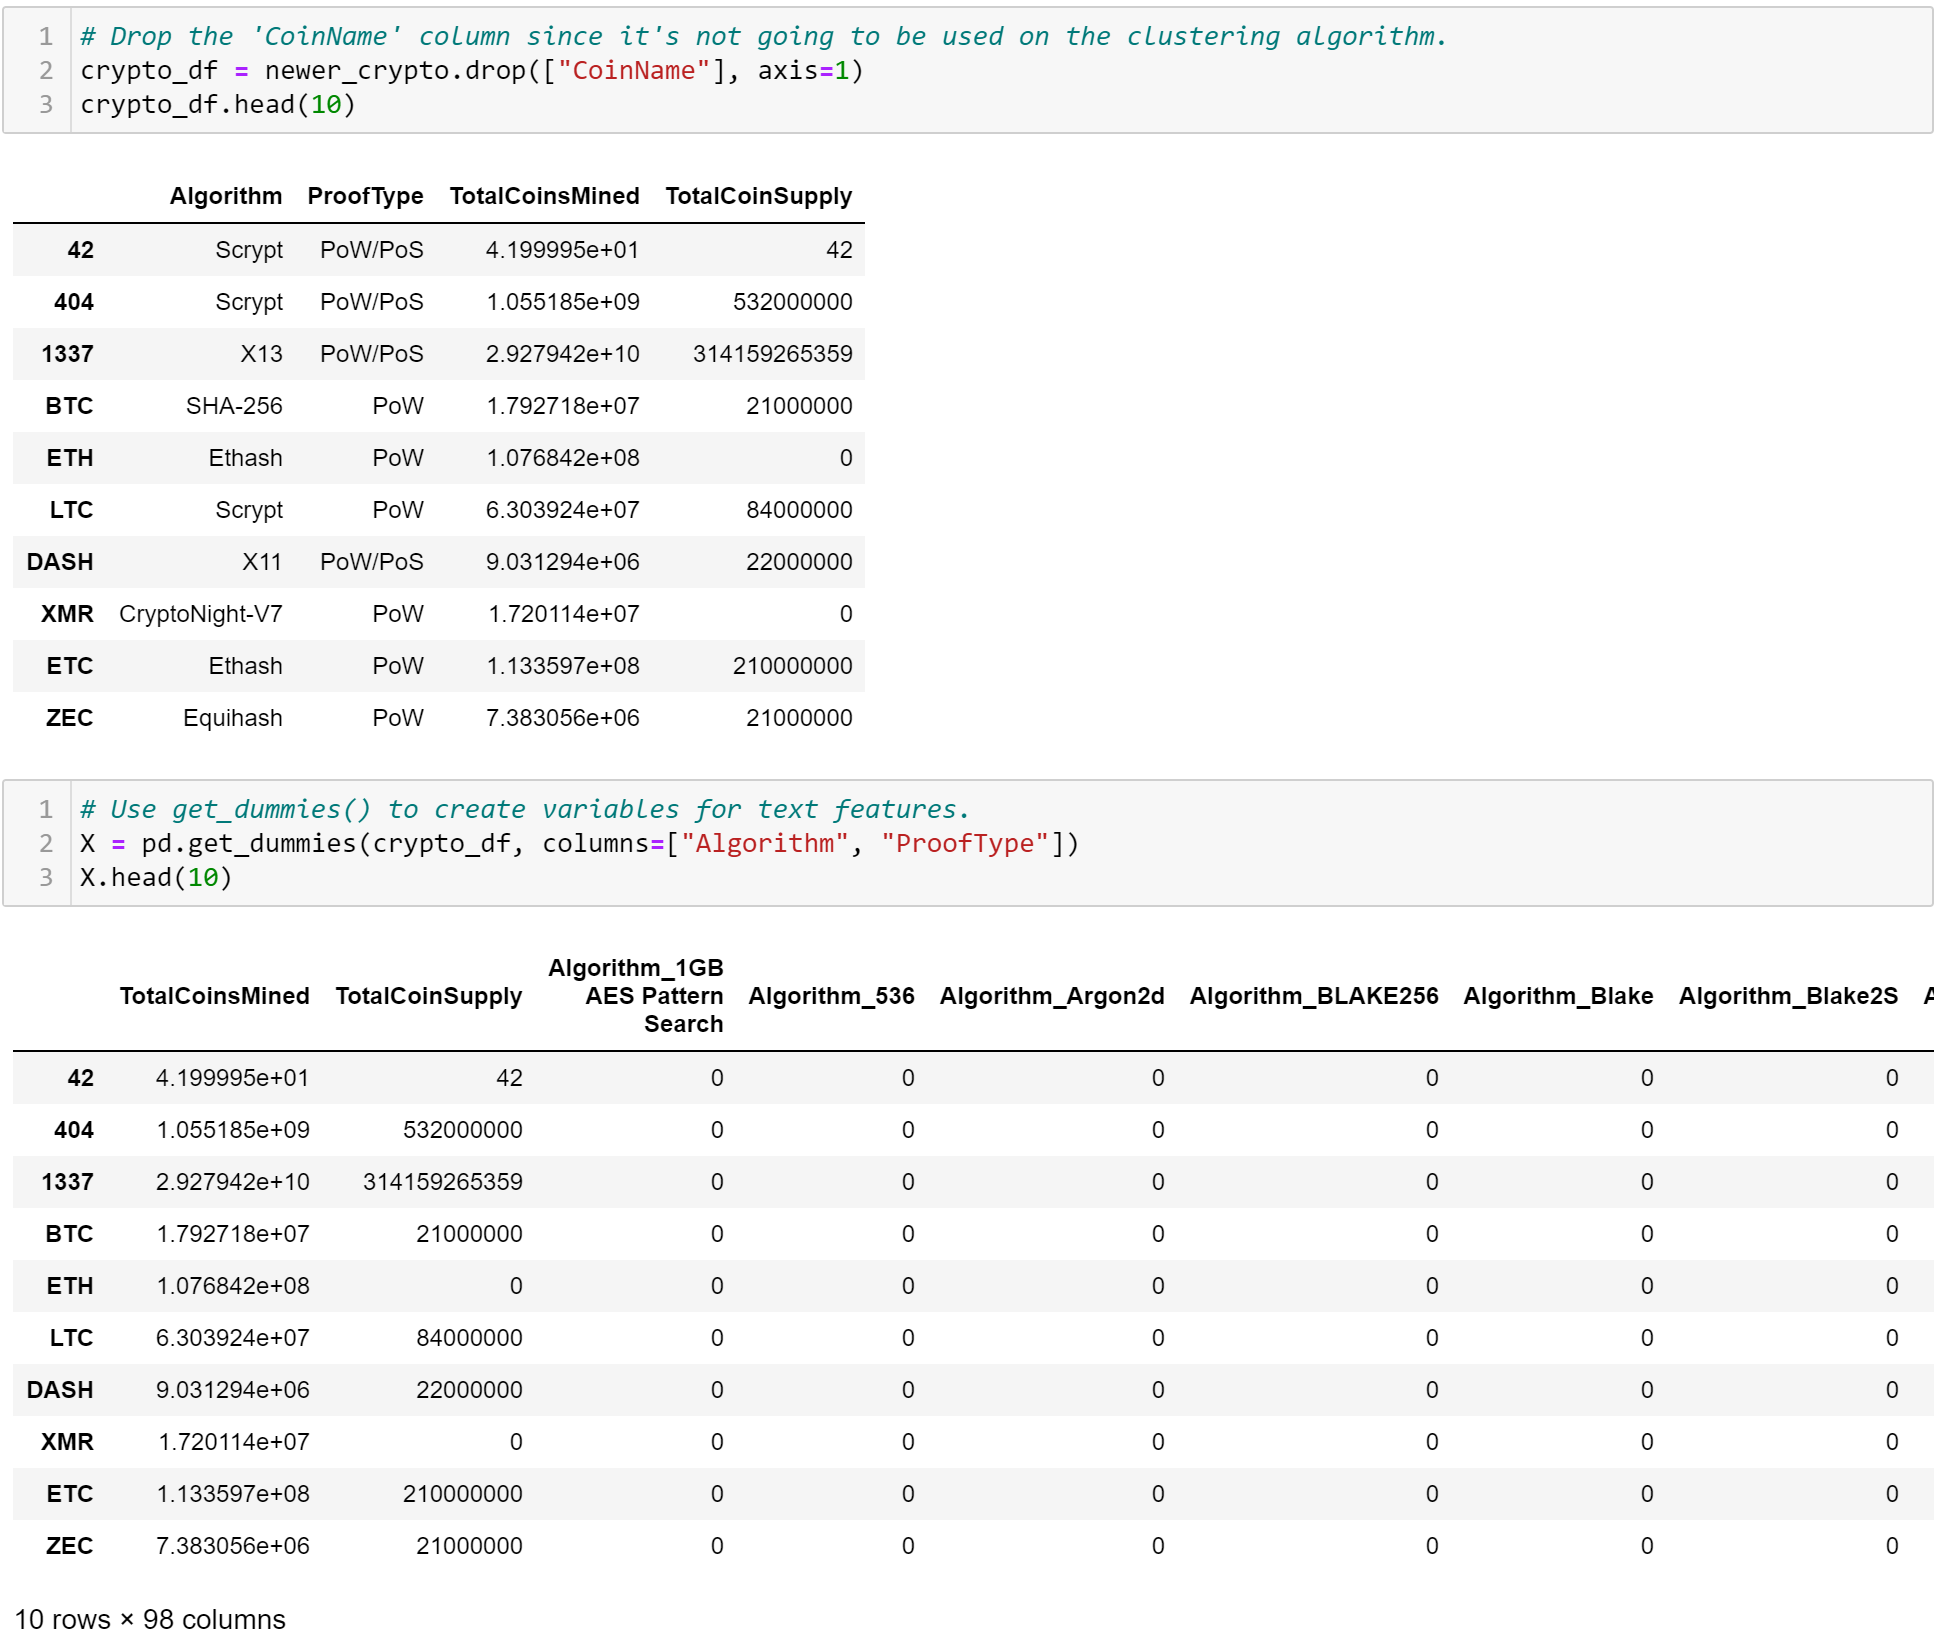Click the Algorithm_BLAKE256 column header
Image resolution: width=1943 pixels, height=1646 pixels.
pos(1314,996)
